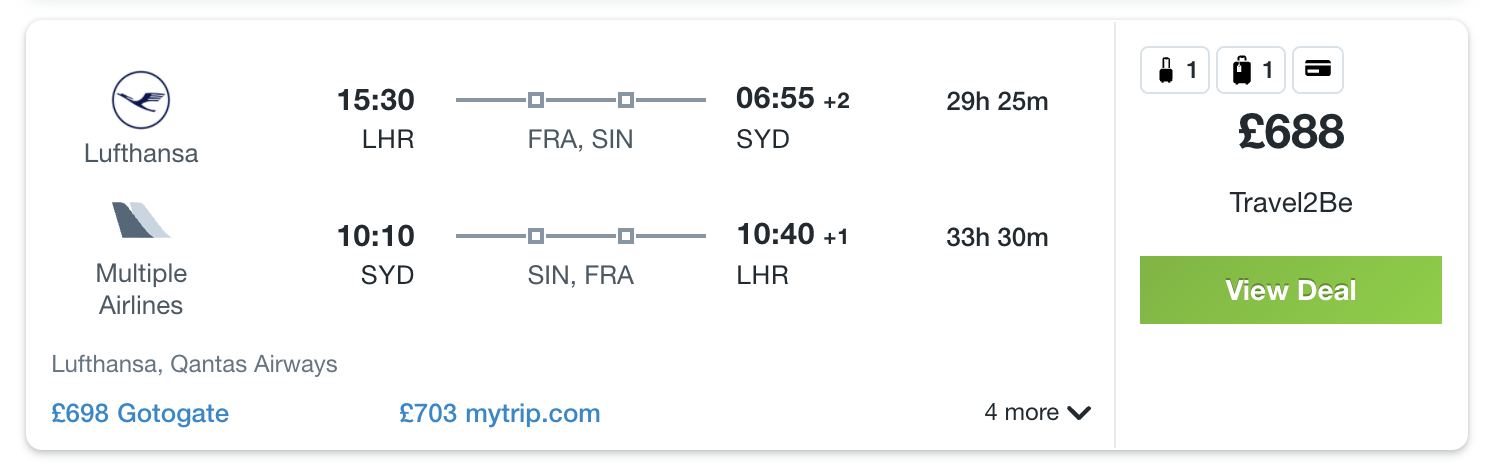The height and width of the screenshot is (468, 1488).
Task: Click the checked baggage allowance icon
Action: click(x=1251, y=71)
